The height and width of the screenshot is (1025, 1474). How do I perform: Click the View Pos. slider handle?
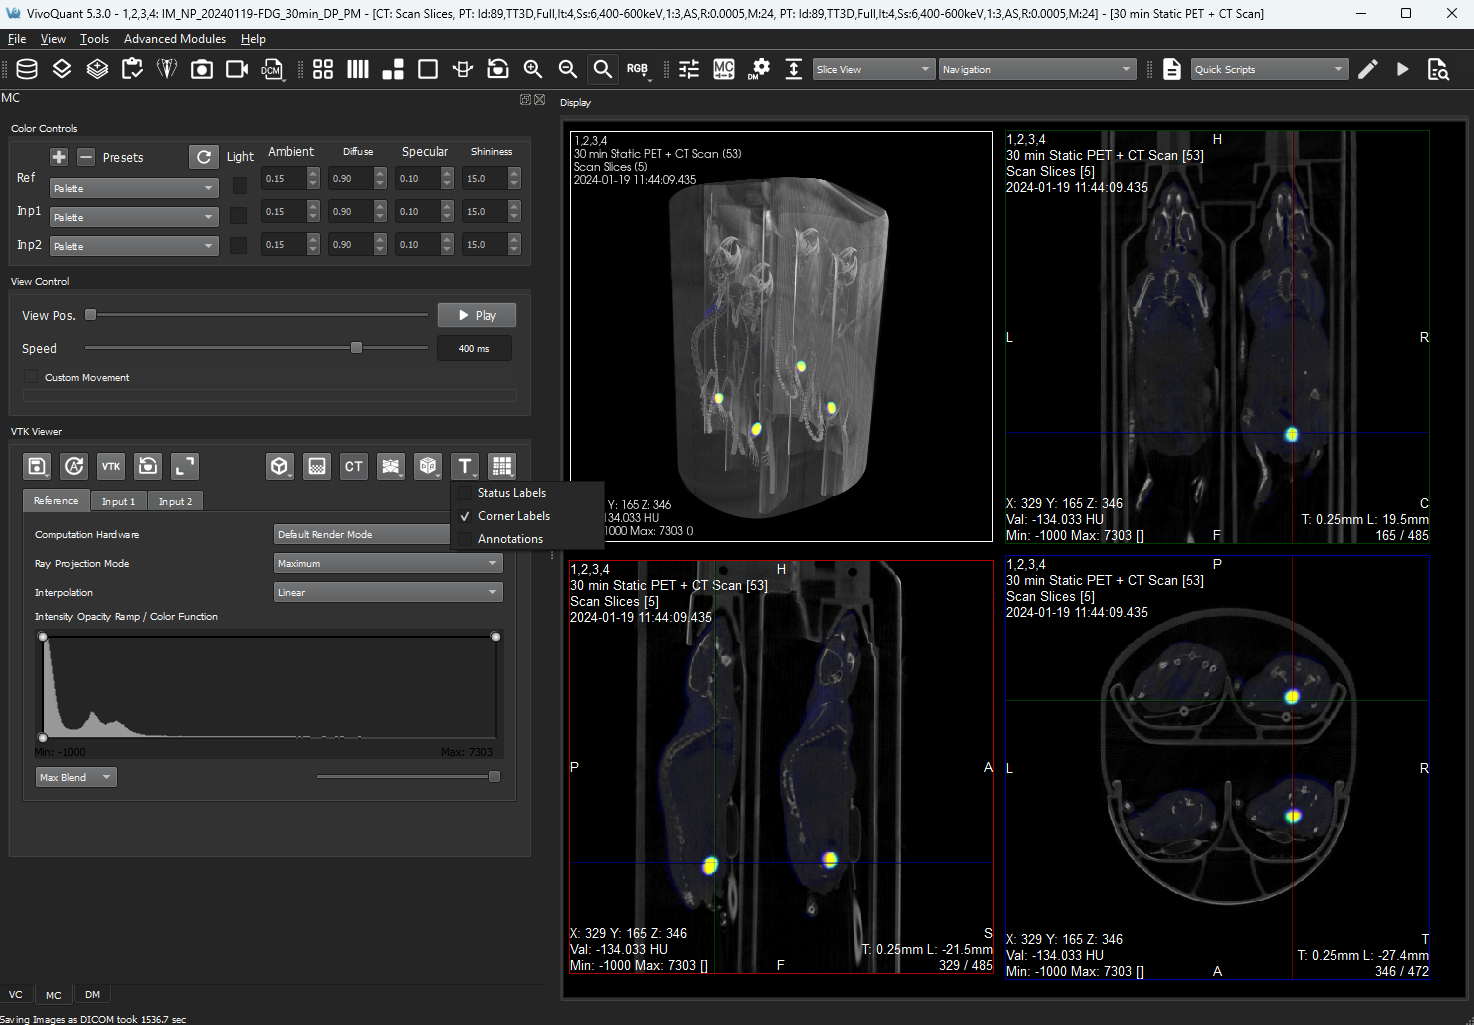[x=90, y=315]
